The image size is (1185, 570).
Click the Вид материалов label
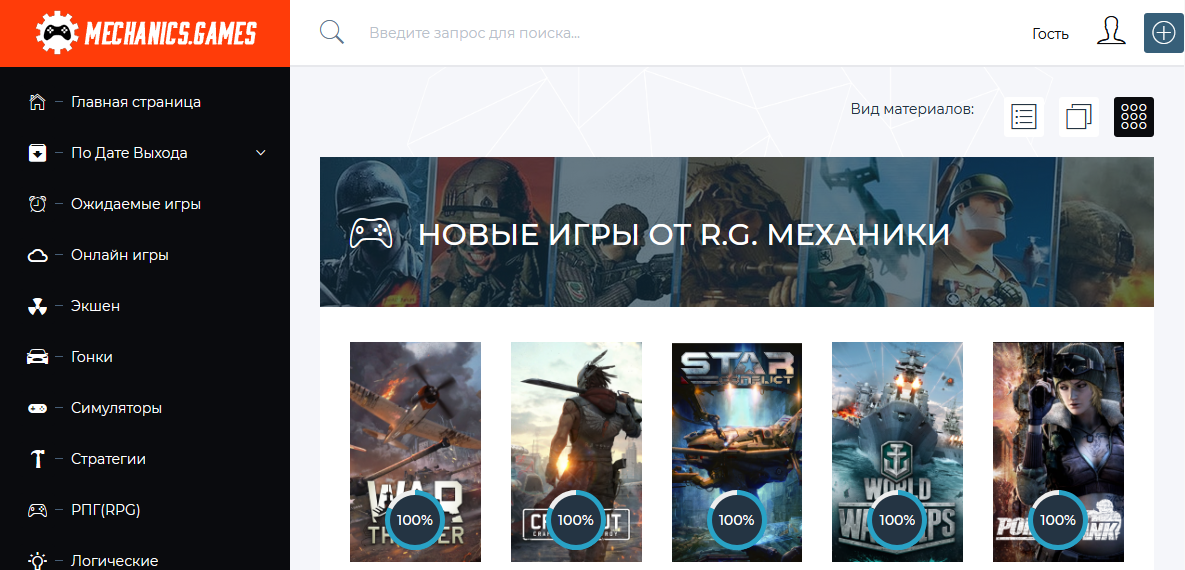click(912, 109)
